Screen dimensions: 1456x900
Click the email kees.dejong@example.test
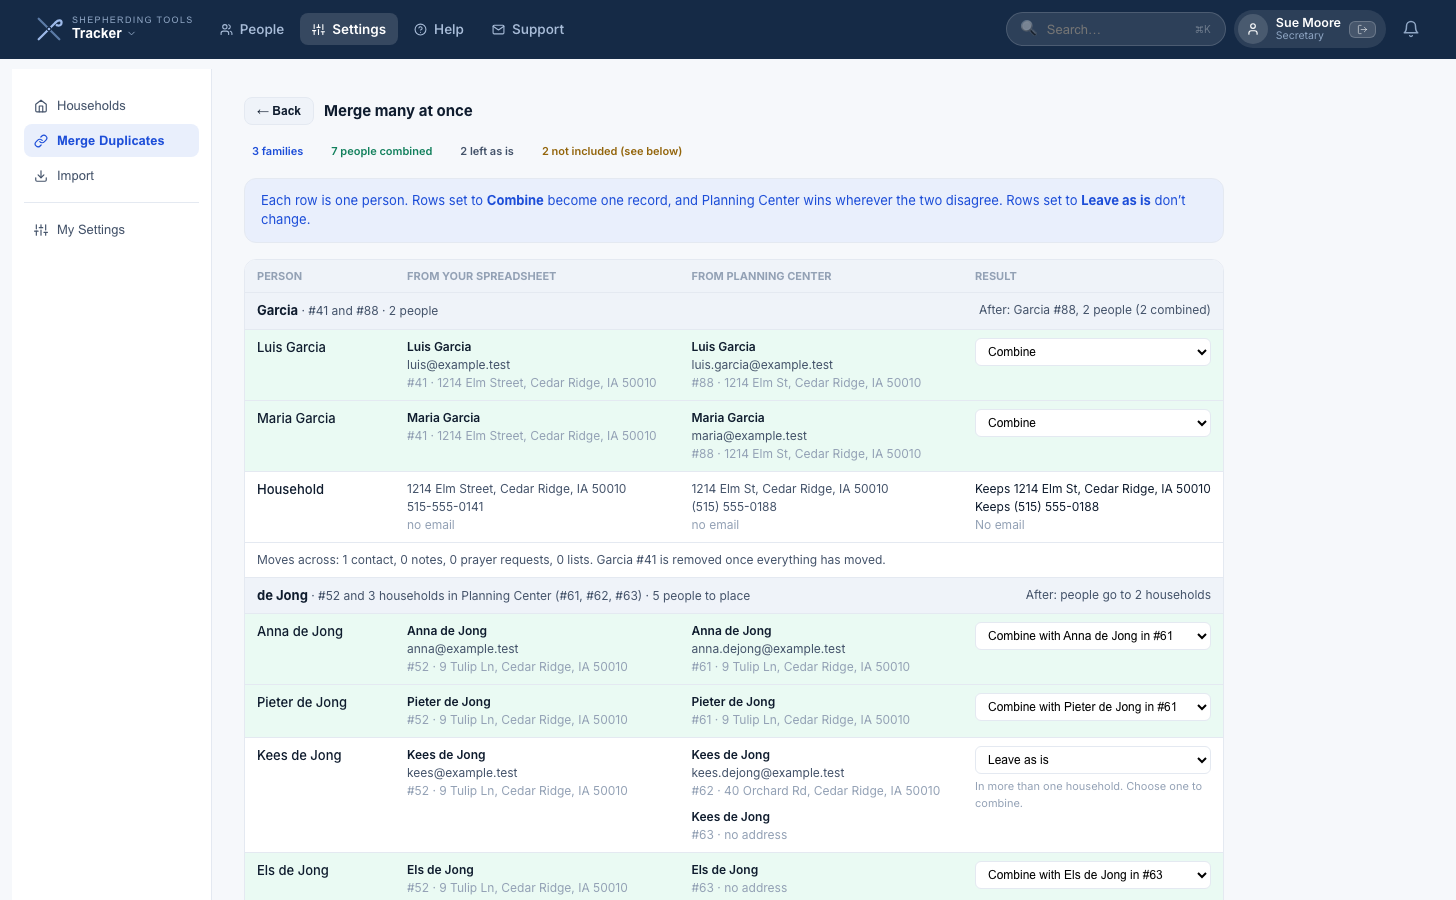[x=768, y=773]
